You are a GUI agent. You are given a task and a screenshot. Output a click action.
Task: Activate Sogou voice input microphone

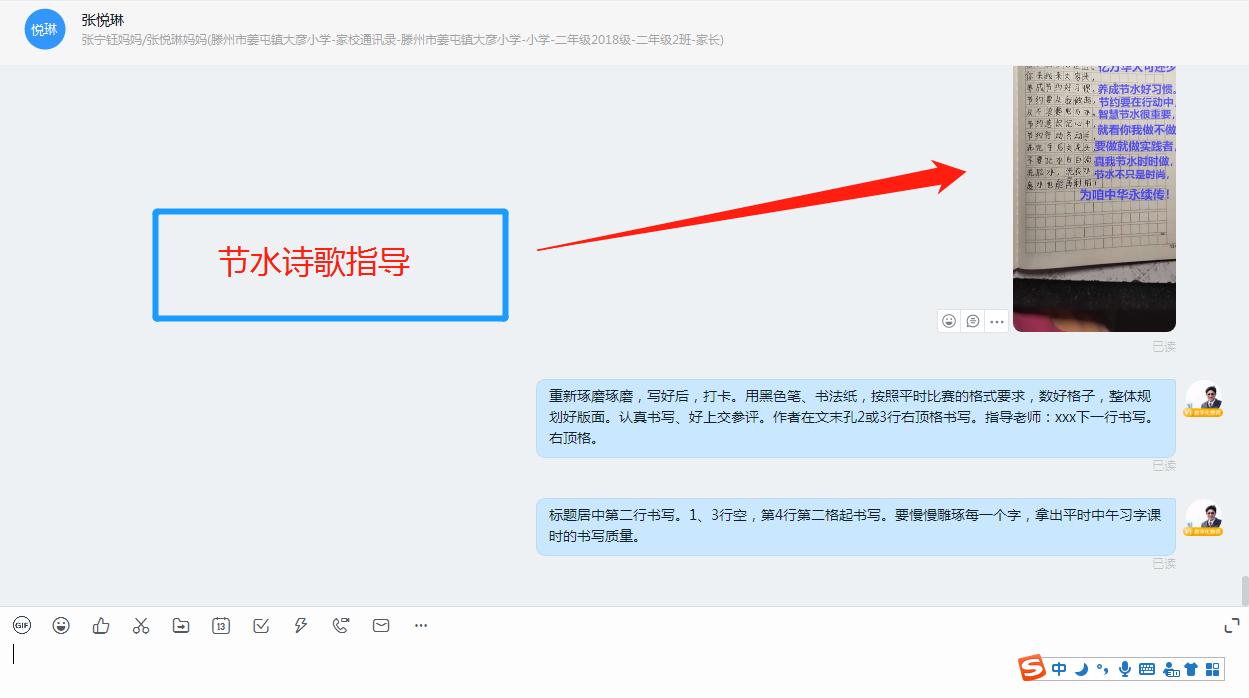(x=1125, y=669)
